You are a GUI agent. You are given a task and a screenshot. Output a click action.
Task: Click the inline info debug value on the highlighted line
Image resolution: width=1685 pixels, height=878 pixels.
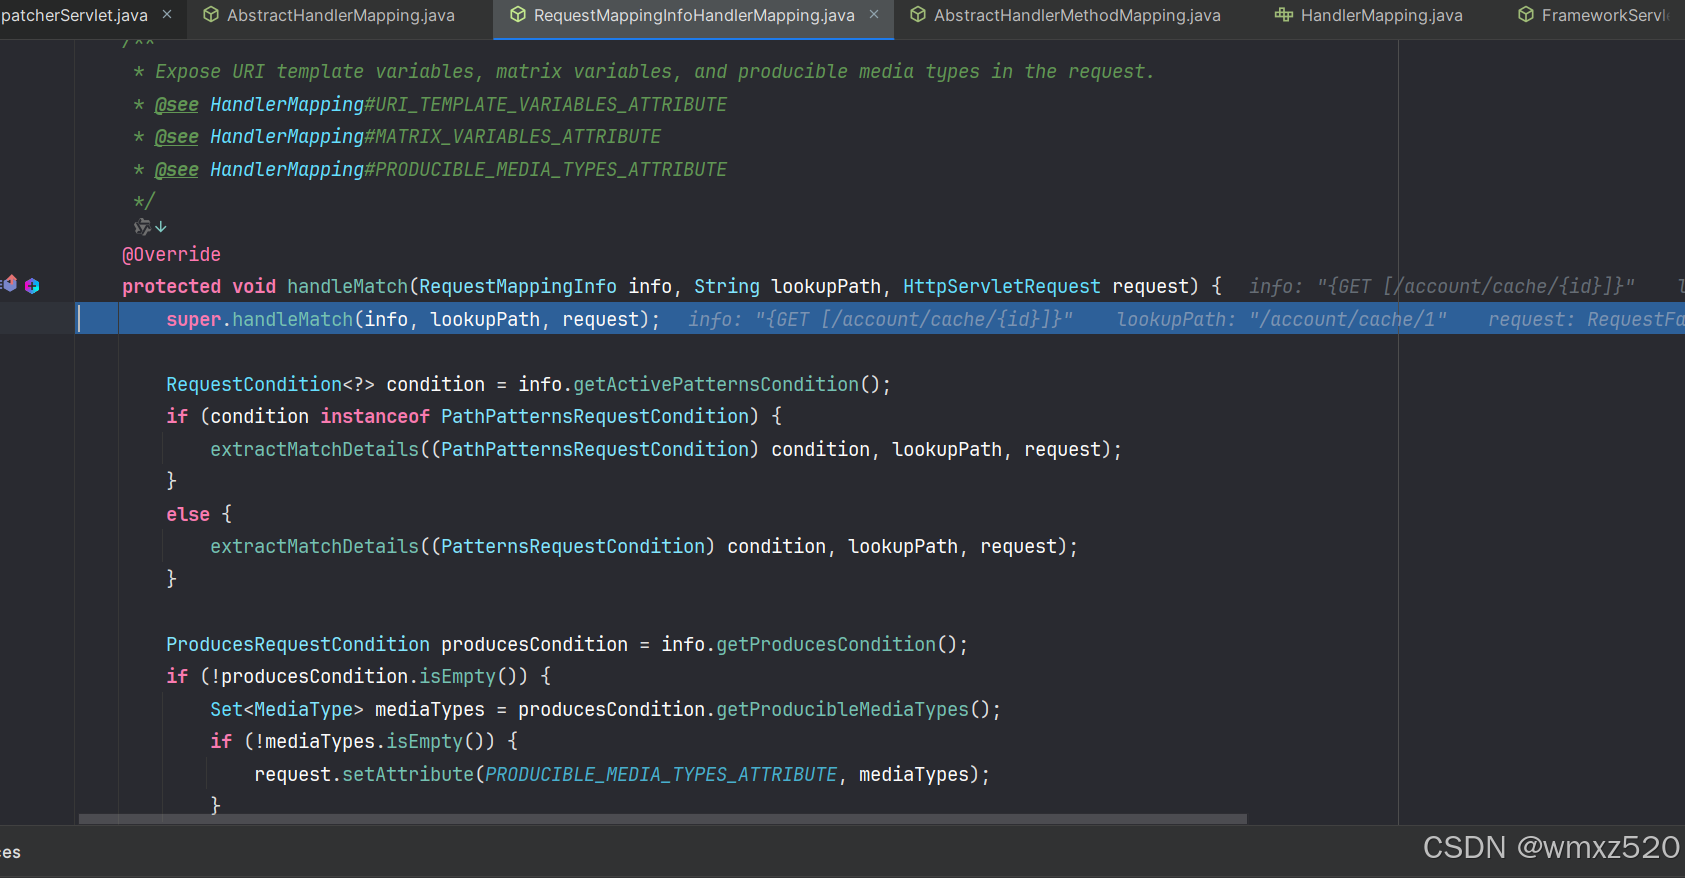[x=881, y=319]
